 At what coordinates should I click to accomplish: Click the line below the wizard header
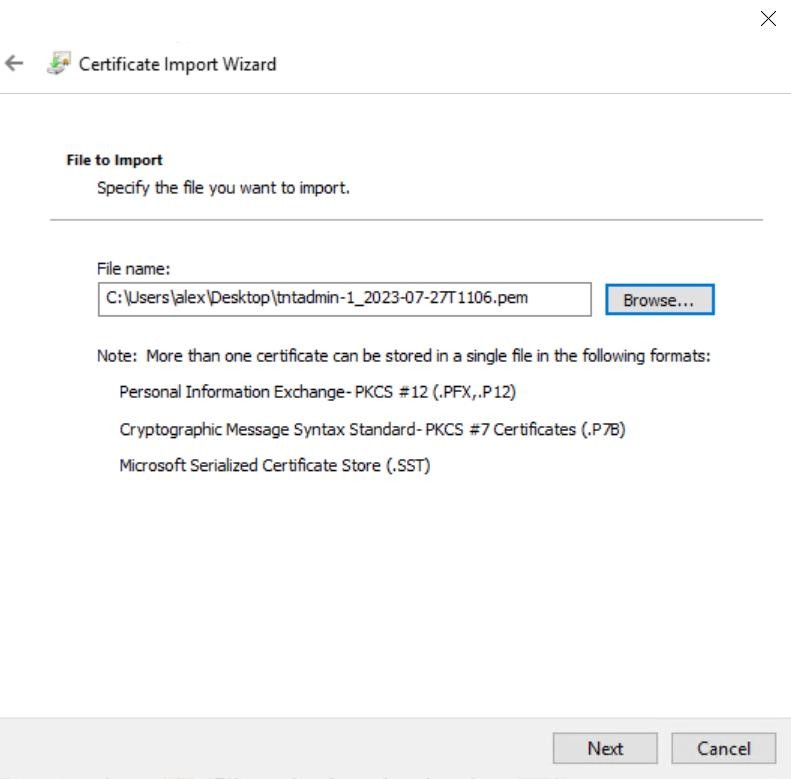pyautogui.click(x=396, y=93)
